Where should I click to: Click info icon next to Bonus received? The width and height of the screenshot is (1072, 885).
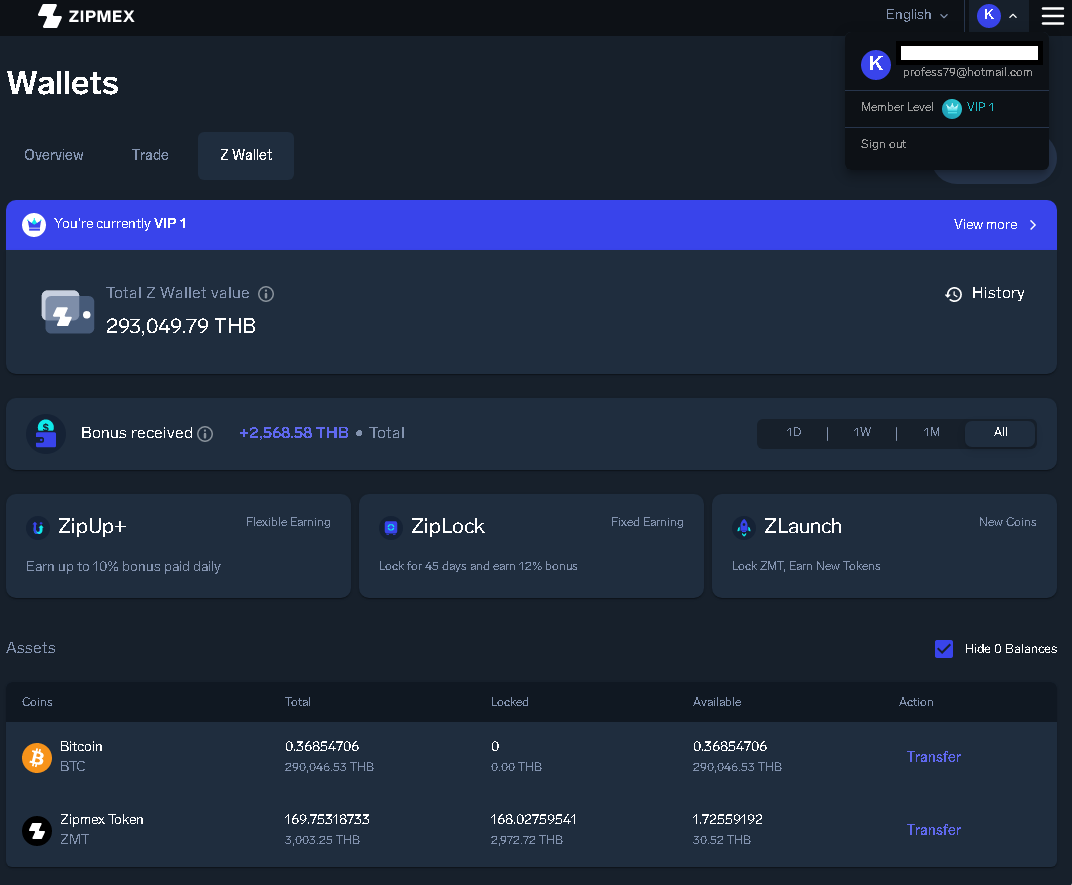pos(205,434)
